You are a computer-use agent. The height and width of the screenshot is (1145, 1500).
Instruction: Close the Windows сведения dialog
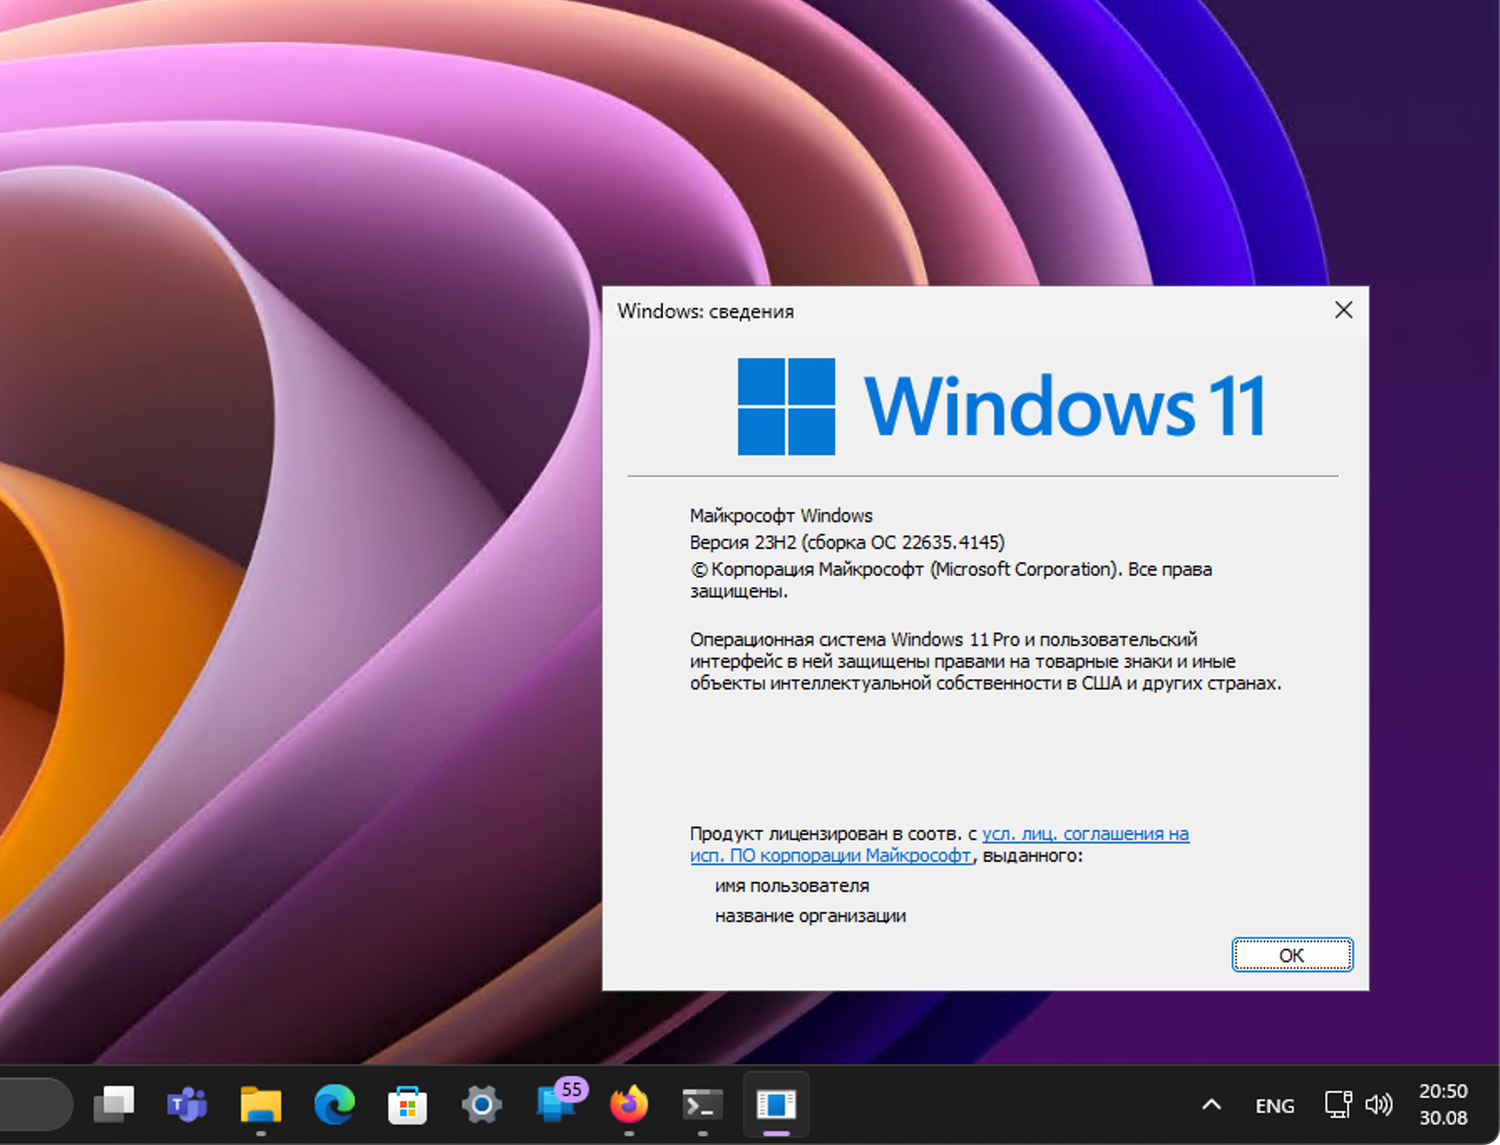1343,310
